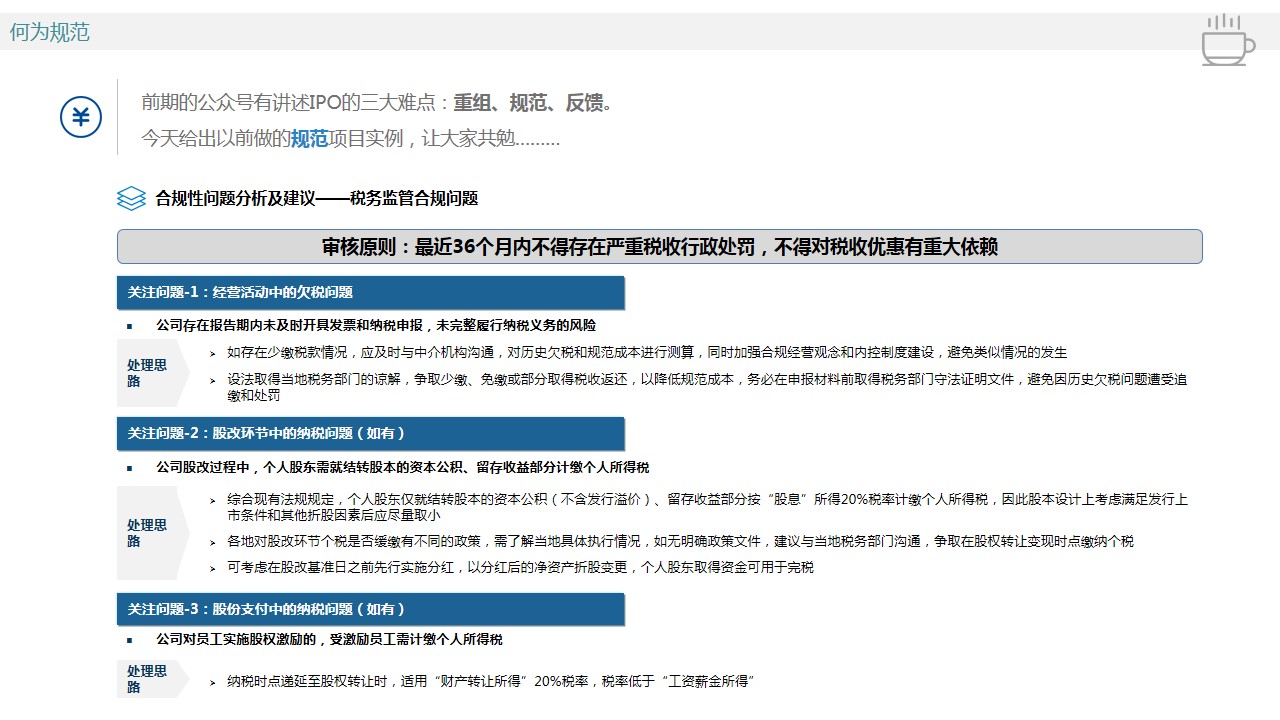The width and height of the screenshot is (1280, 720).
Task: Select the line beginning 各地对股改环节个税
Action: click(680, 541)
